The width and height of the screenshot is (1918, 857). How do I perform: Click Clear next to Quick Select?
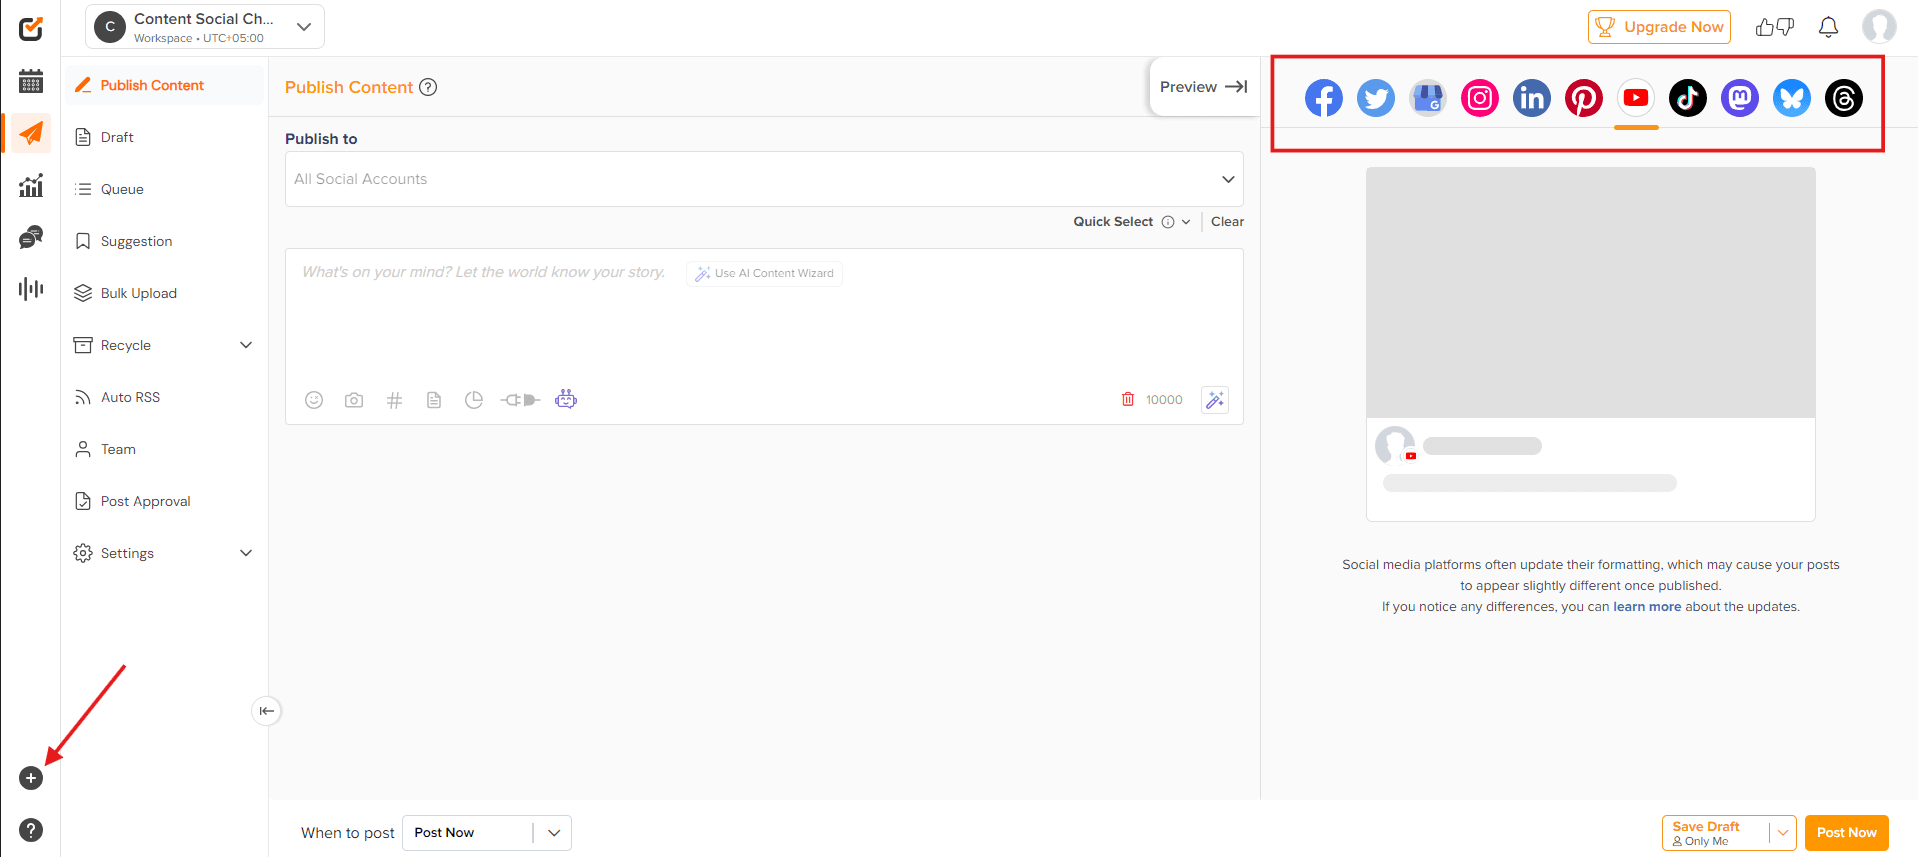point(1227,222)
